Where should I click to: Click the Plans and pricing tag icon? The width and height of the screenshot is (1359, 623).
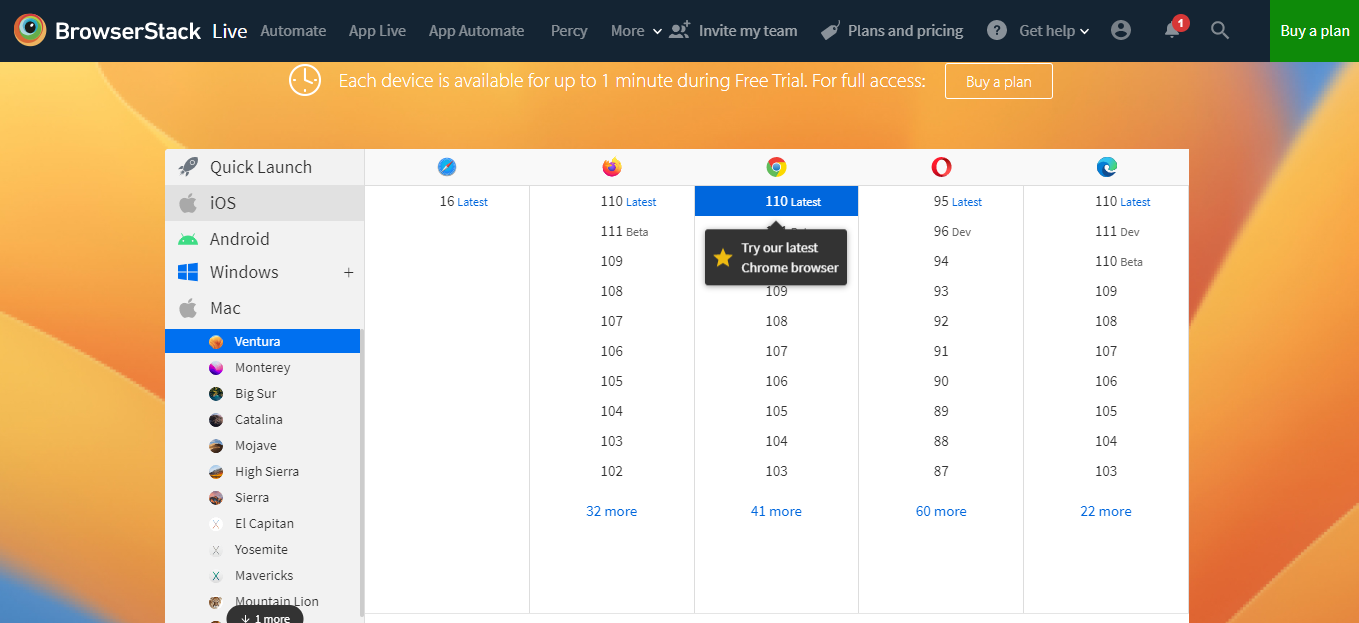coord(830,31)
